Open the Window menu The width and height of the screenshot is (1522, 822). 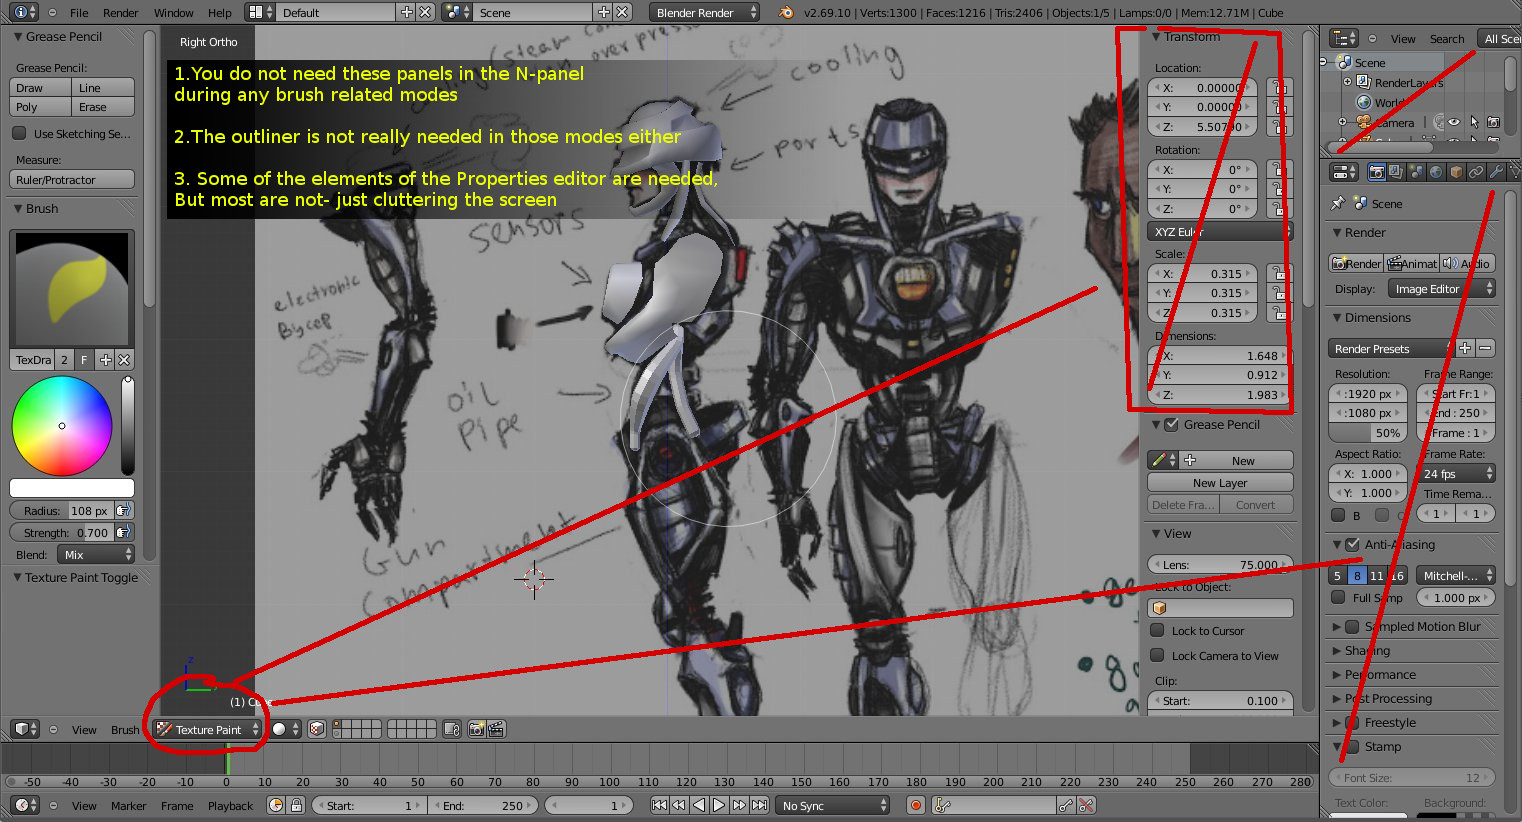click(174, 13)
